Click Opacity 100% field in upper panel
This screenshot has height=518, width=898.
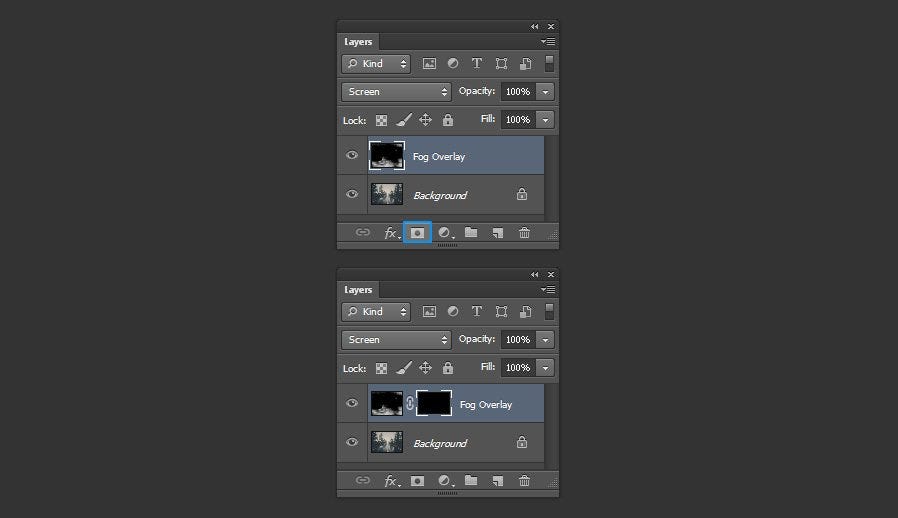(x=518, y=92)
